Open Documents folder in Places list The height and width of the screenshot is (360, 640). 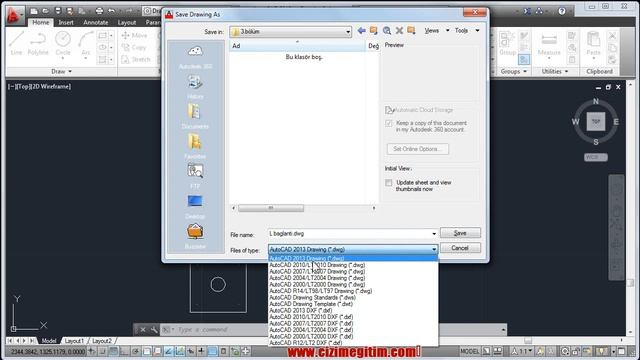(x=195, y=116)
